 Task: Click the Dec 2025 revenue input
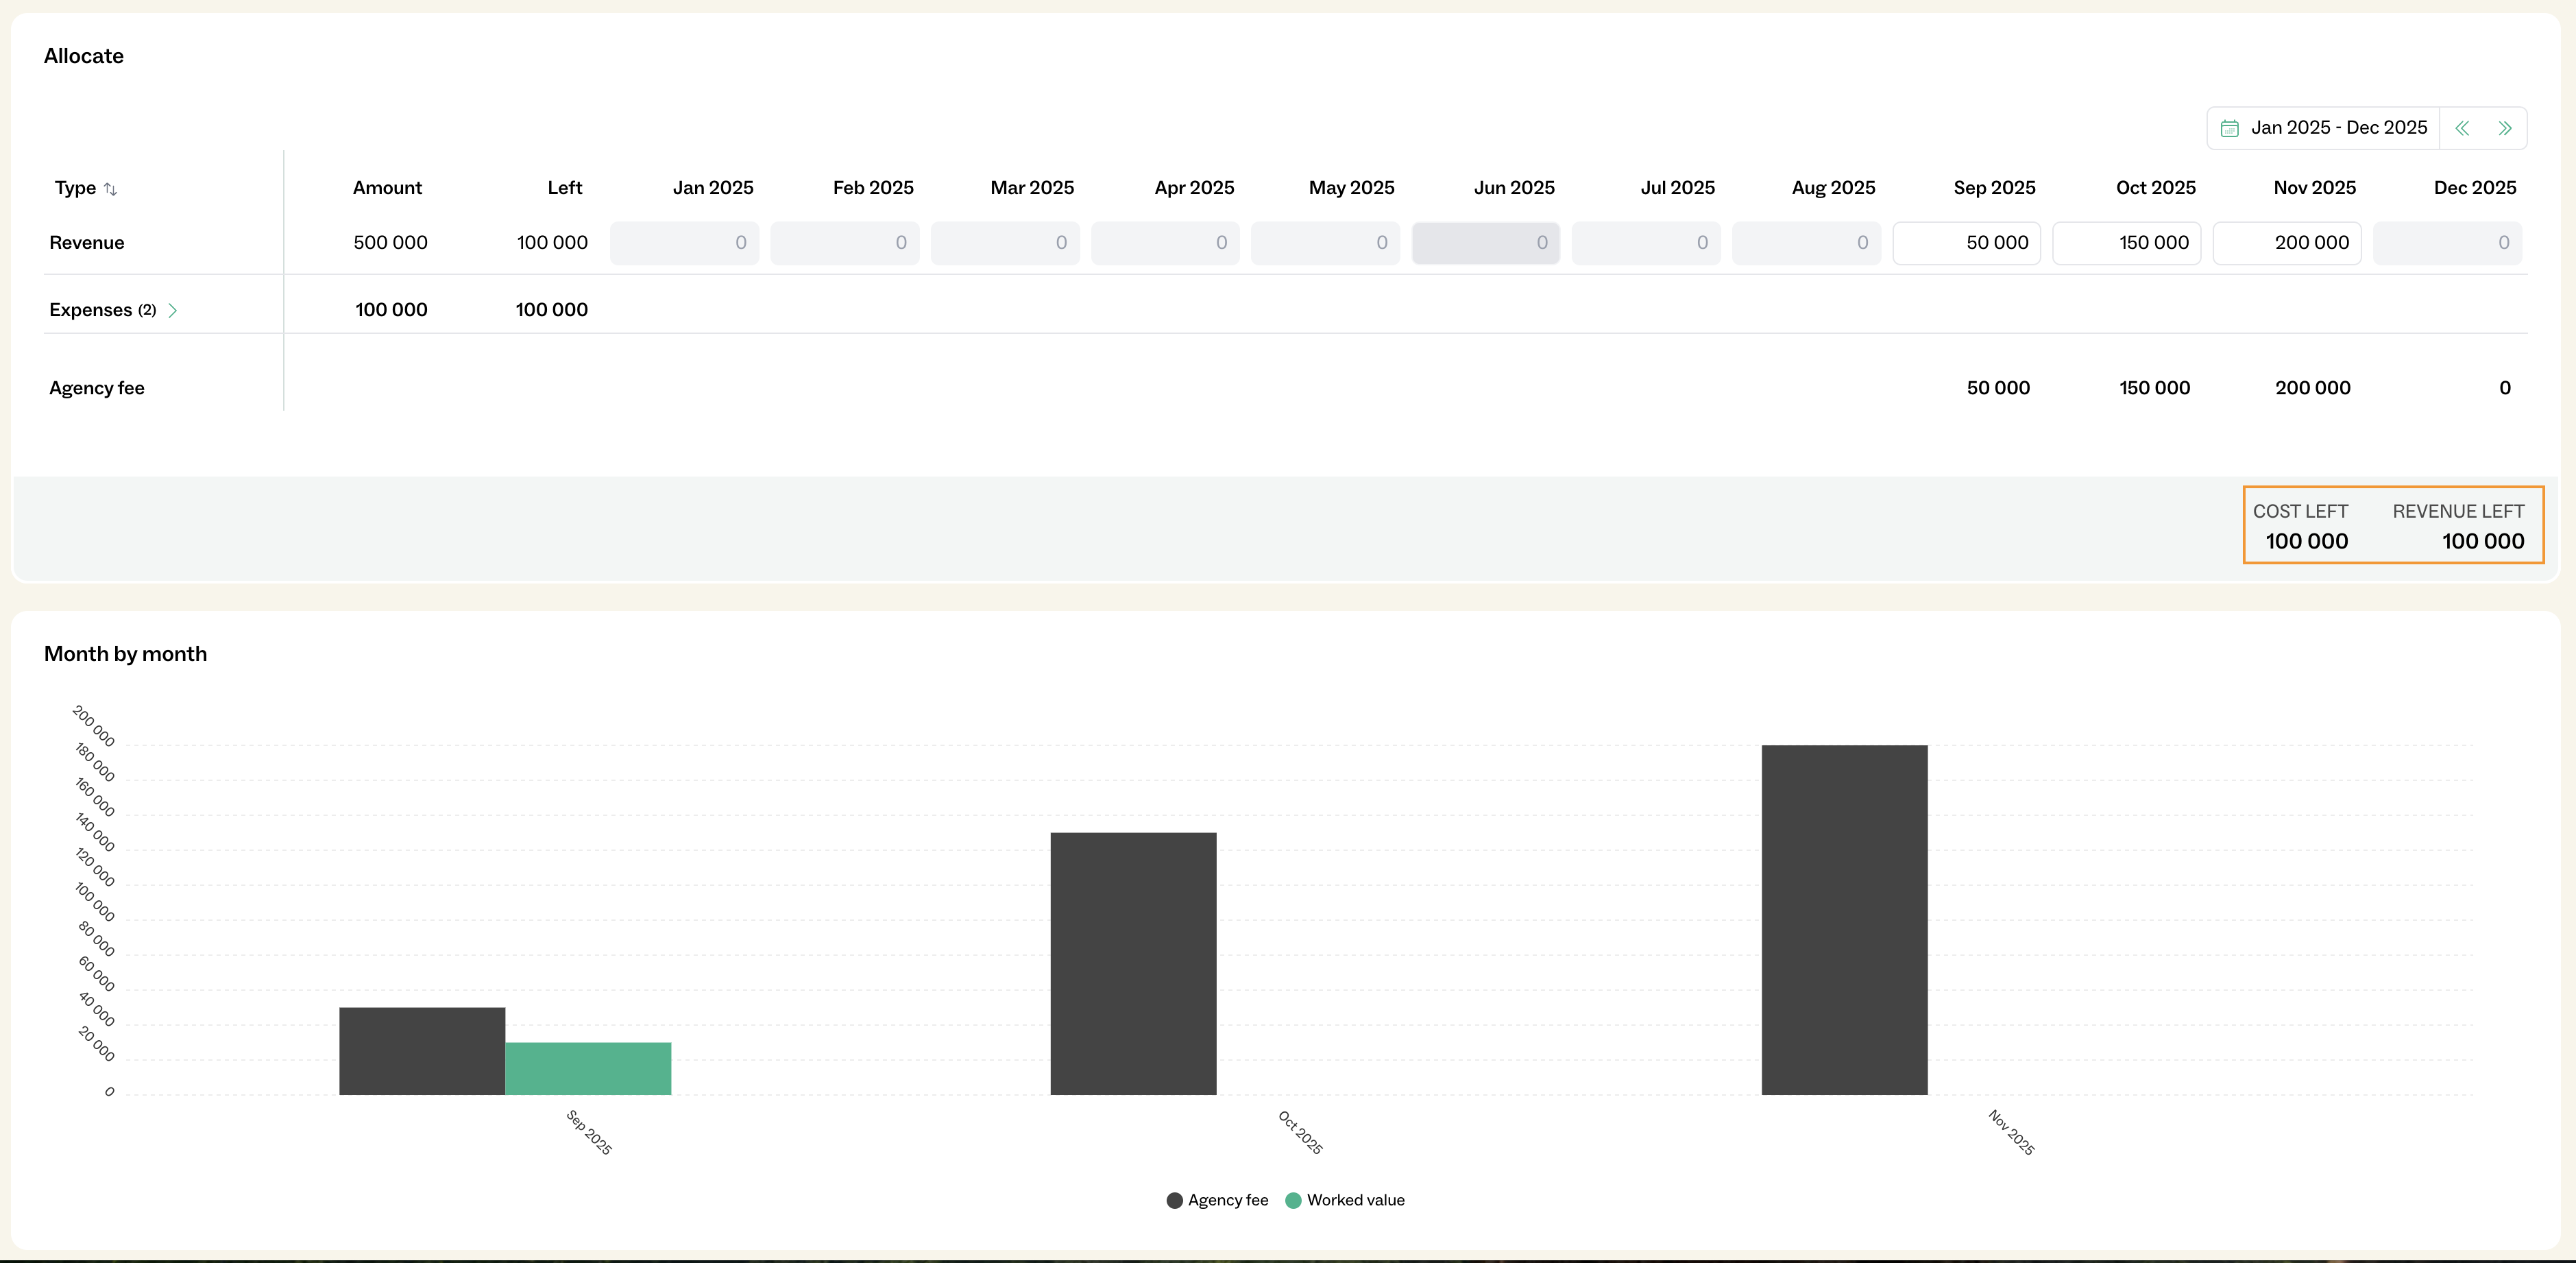tap(2447, 243)
